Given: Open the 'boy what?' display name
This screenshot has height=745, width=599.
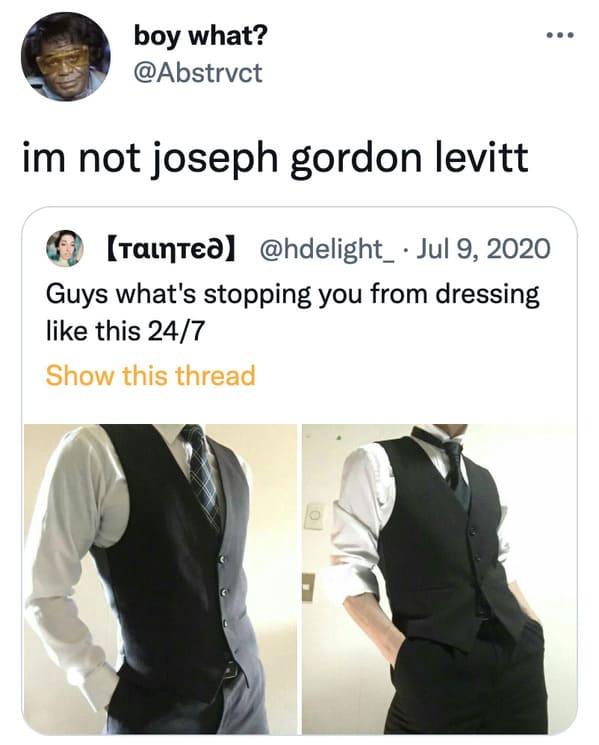Looking at the screenshot, I should coord(200,36).
